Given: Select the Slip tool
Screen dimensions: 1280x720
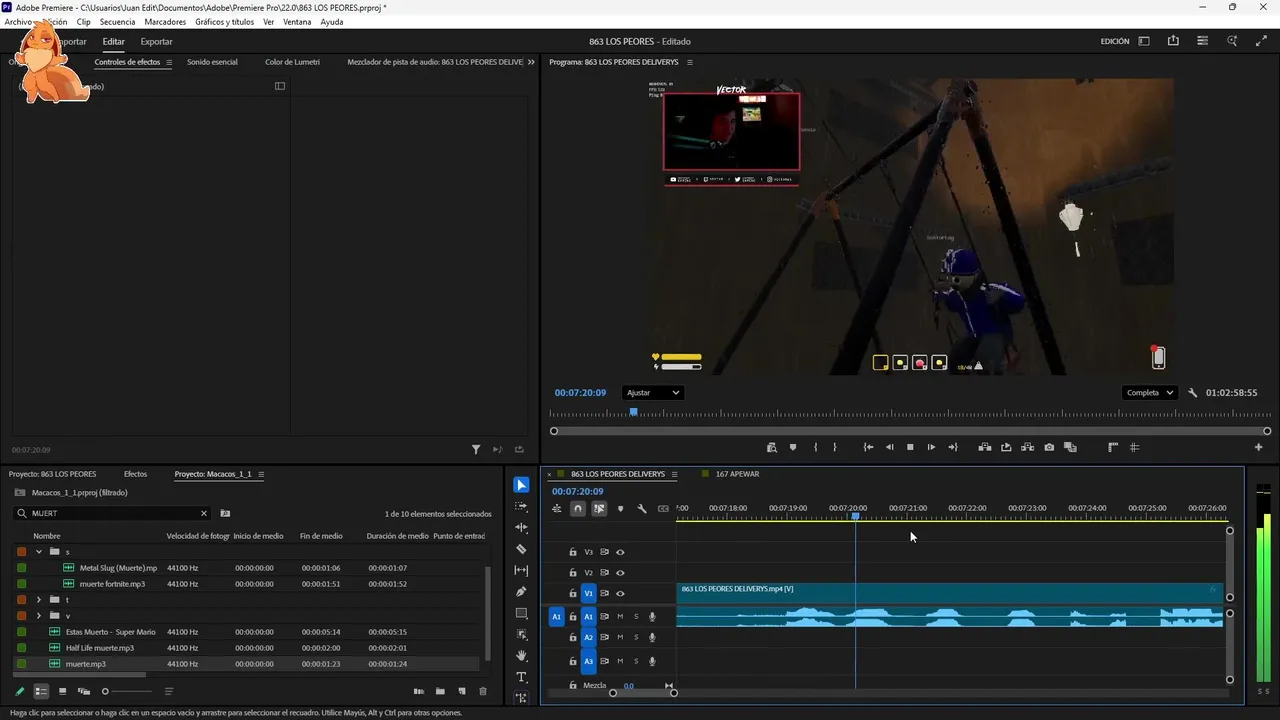Looking at the screenshot, I should (x=521, y=570).
